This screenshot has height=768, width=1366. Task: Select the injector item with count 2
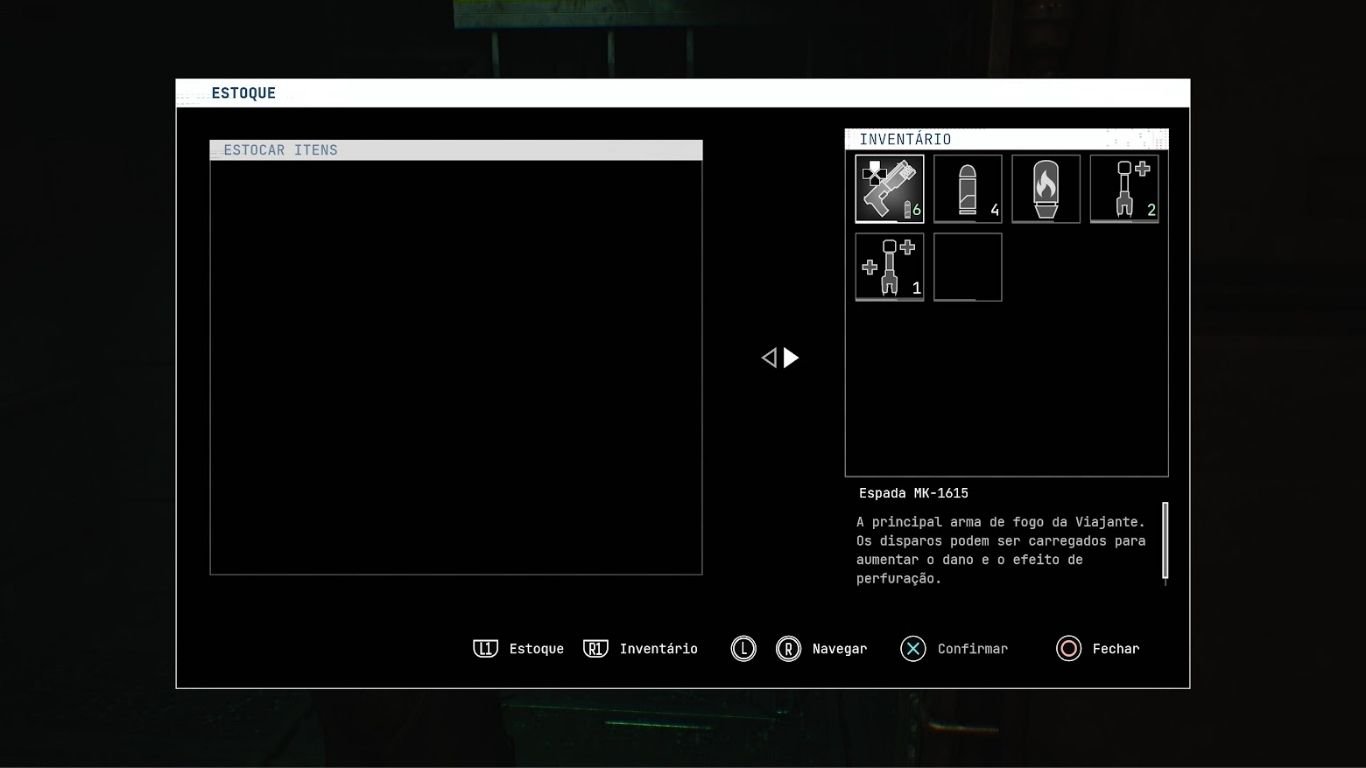point(1124,188)
